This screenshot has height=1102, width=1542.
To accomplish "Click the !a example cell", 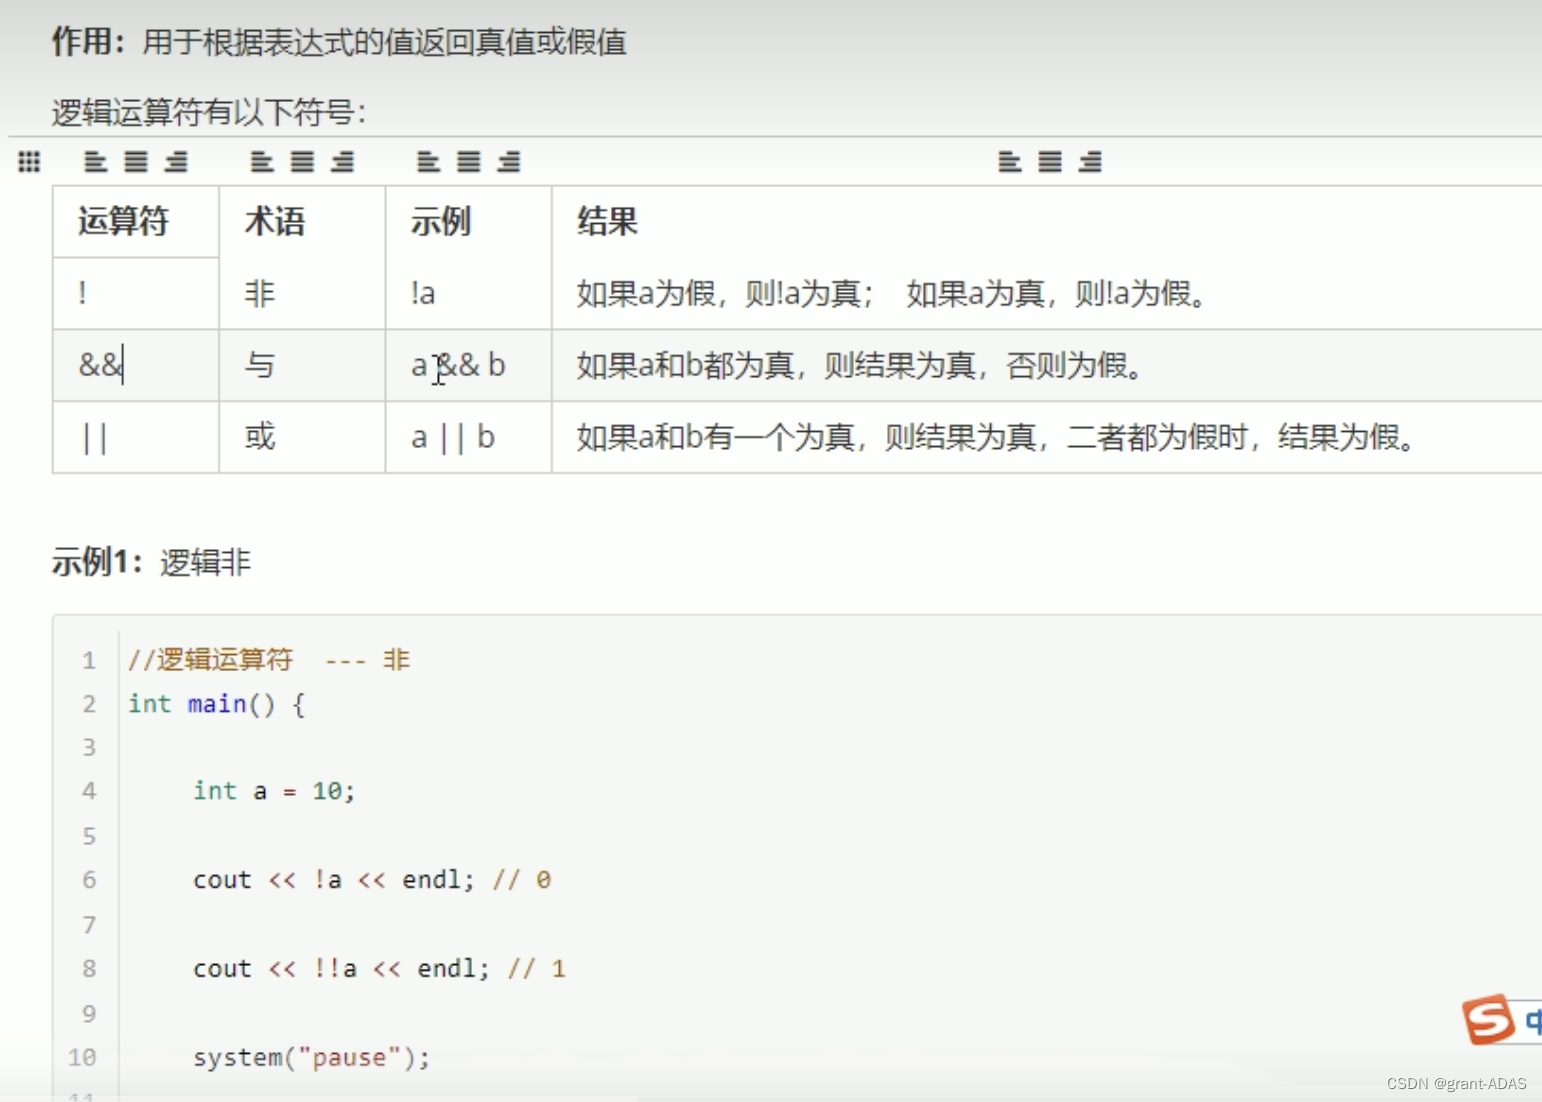I will [469, 293].
